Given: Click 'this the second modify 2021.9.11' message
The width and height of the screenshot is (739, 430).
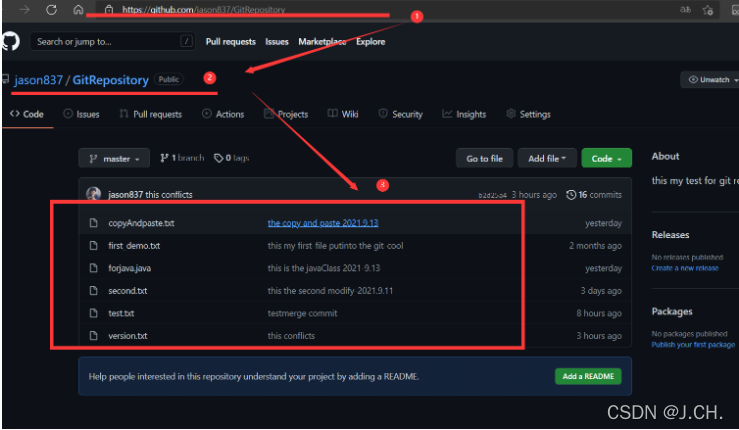Looking at the screenshot, I should pos(330,291).
